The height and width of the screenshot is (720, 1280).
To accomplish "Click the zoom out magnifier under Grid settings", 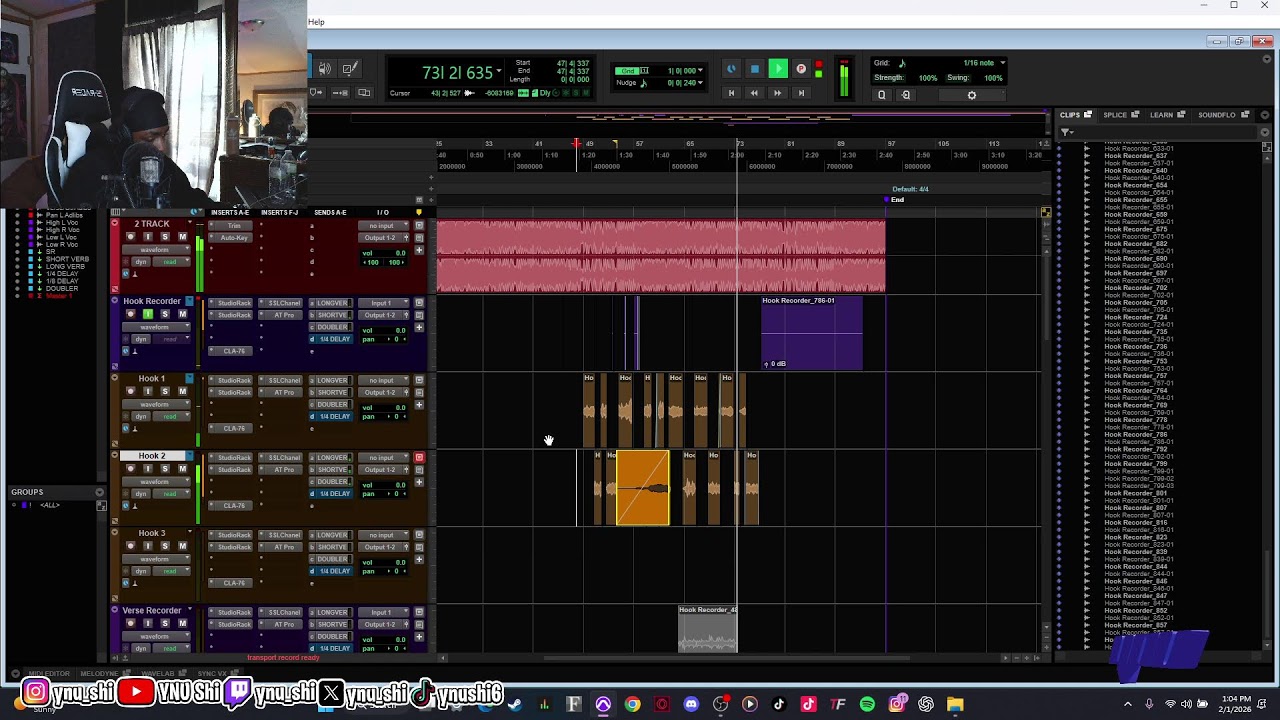I will coord(906,95).
